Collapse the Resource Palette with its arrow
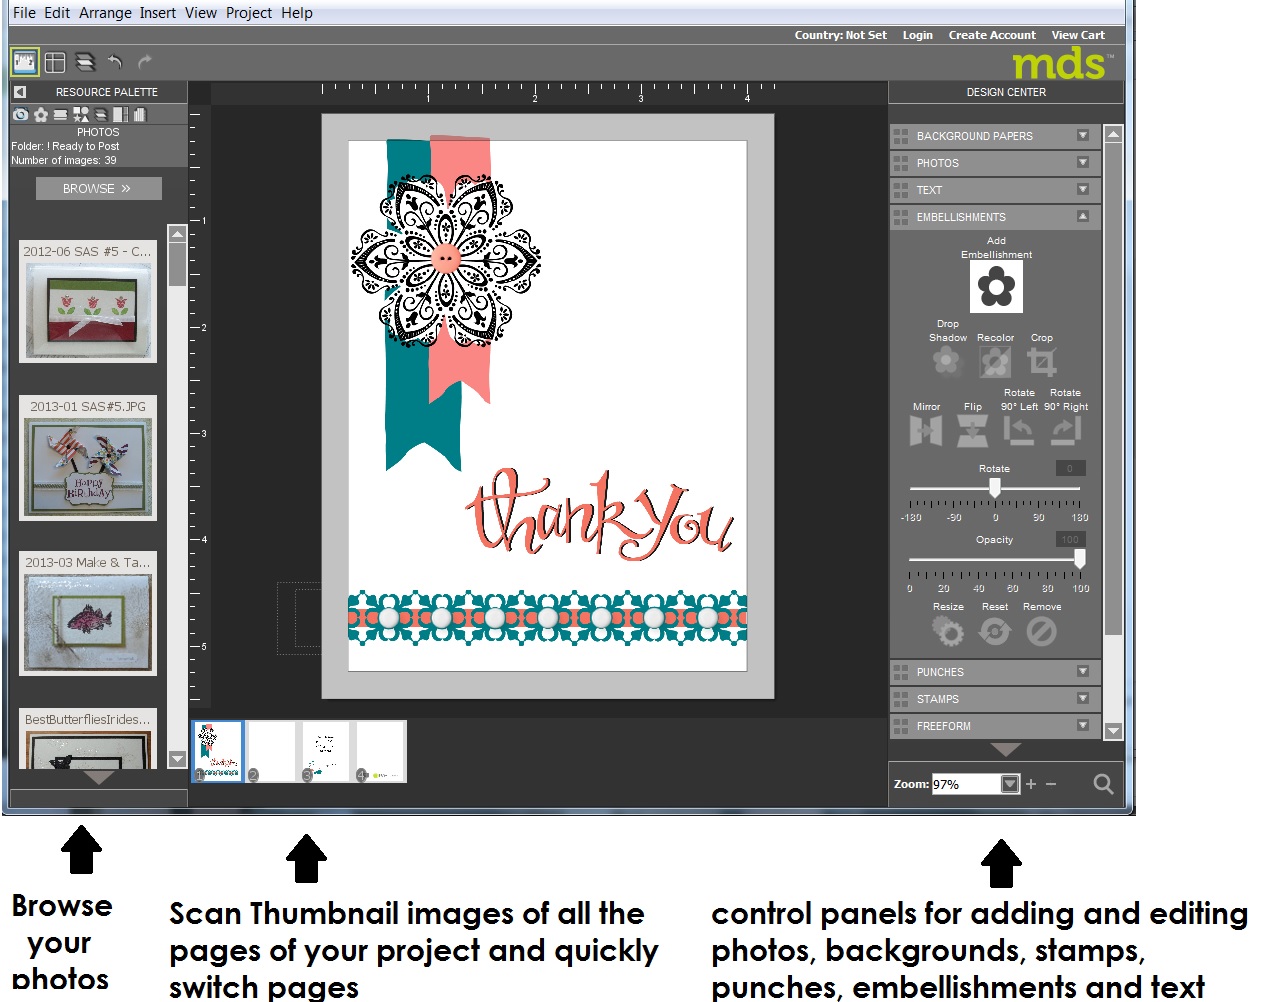1274x1002 pixels. (19, 91)
